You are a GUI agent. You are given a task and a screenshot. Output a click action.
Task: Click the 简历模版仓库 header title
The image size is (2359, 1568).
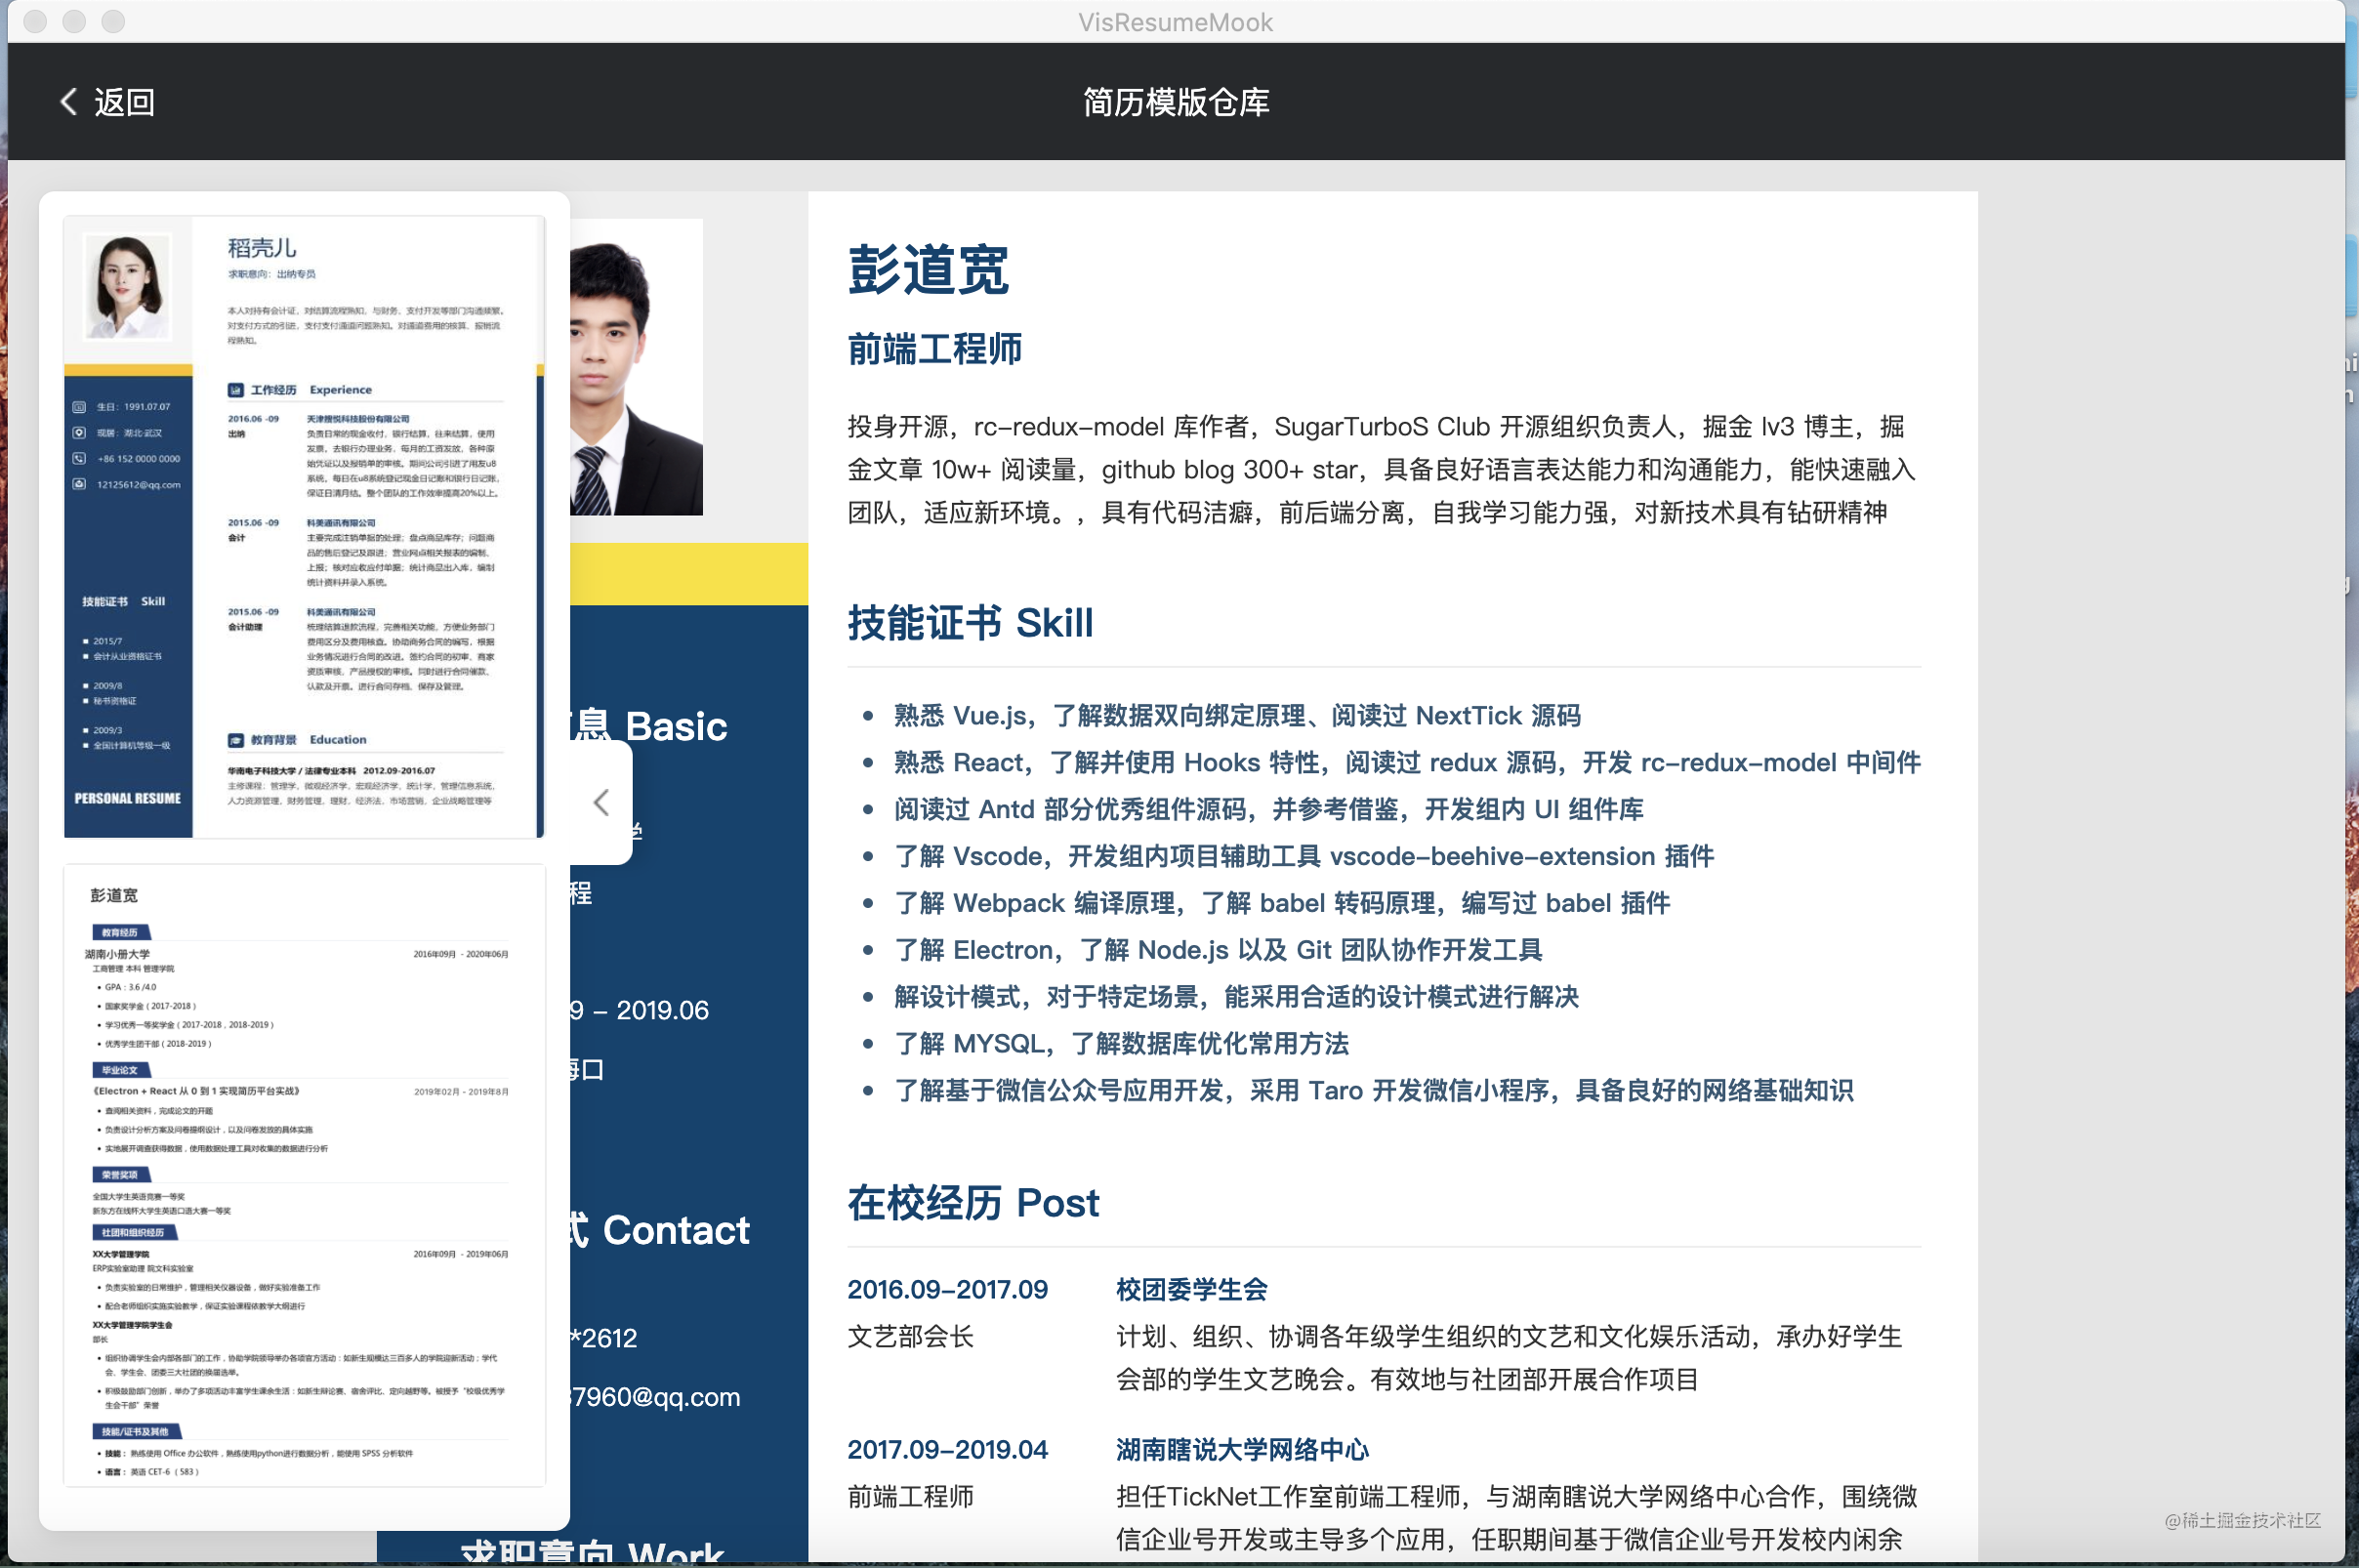(x=1176, y=102)
